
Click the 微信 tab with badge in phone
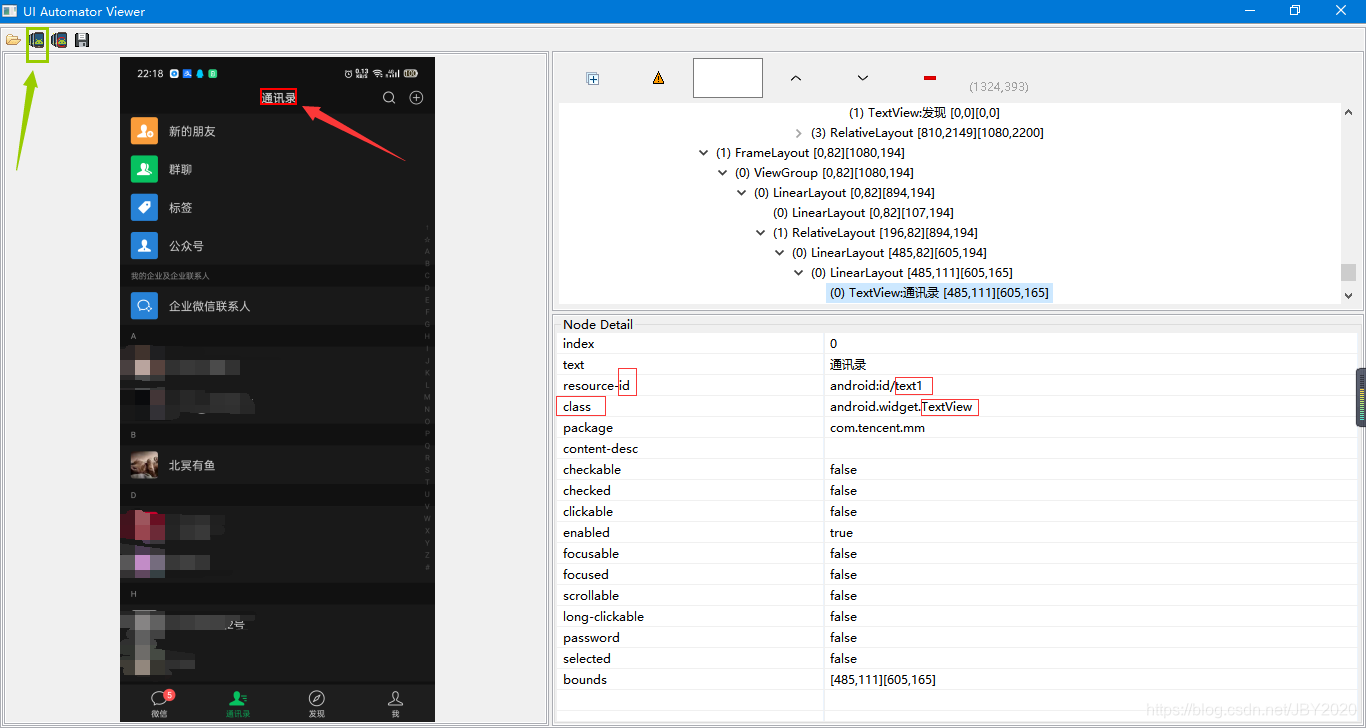[x=159, y=703]
